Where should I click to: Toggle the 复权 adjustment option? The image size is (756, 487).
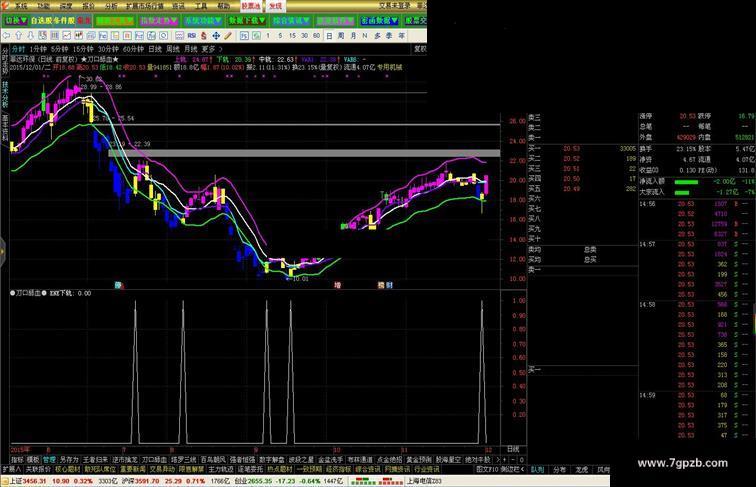click(x=420, y=49)
